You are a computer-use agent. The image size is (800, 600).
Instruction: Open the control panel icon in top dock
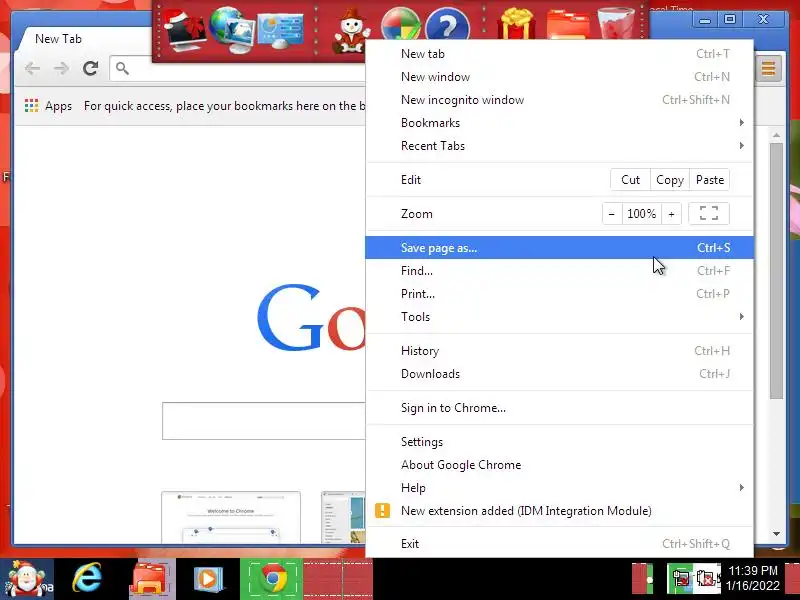pos(281,30)
